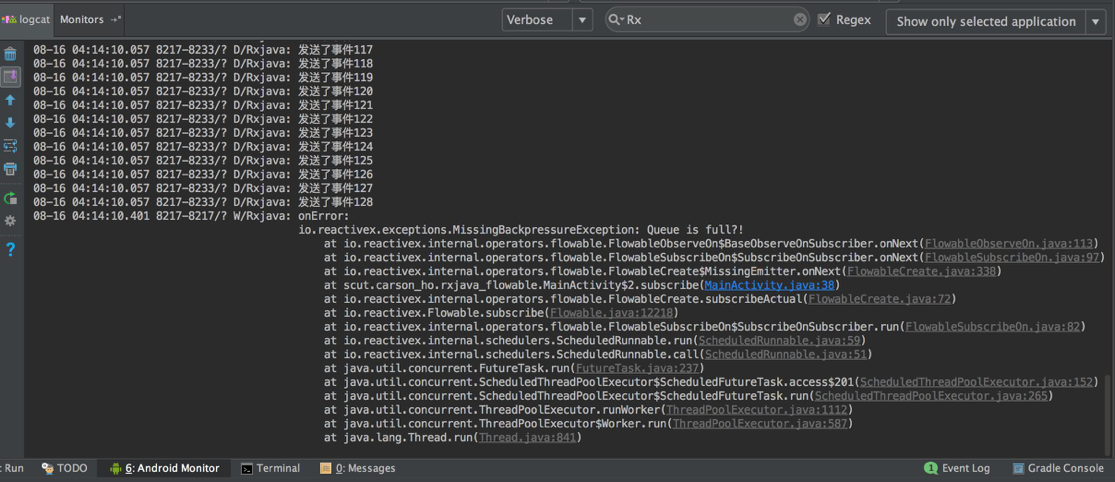Select the log line ending with 事件128

click(203, 203)
